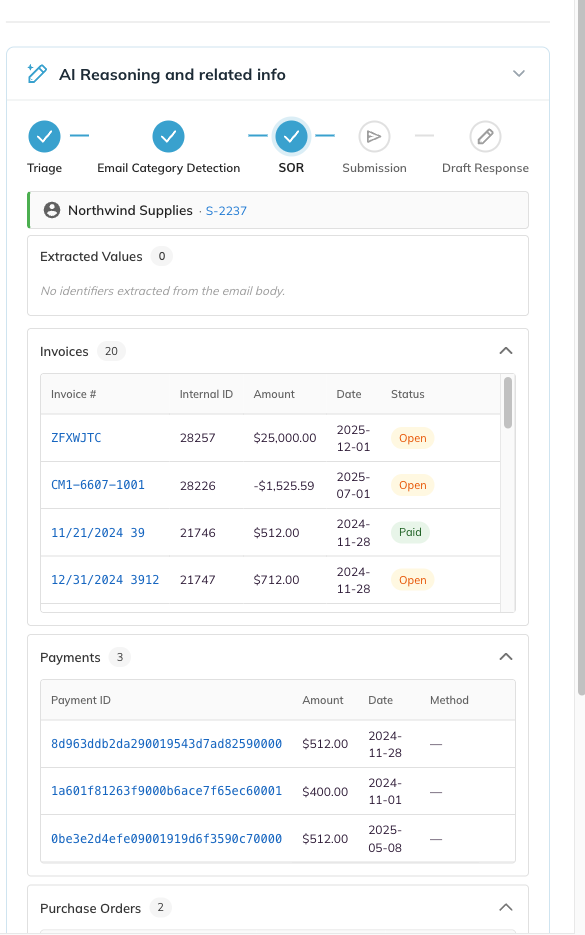
Task: Click the invoice amount $712.00
Action: click(x=276, y=580)
